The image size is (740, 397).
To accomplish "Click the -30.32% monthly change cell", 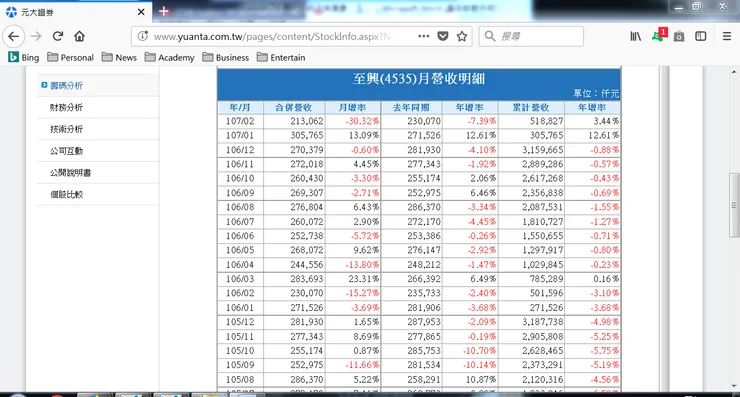I will (x=362, y=121).
